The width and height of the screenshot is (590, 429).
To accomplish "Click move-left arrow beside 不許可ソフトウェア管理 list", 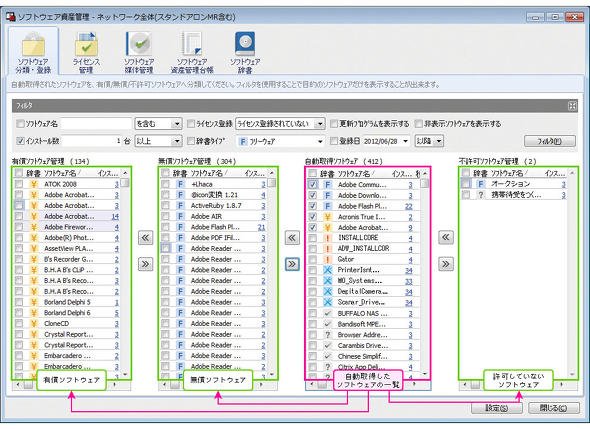I will (x=446, y=237).
